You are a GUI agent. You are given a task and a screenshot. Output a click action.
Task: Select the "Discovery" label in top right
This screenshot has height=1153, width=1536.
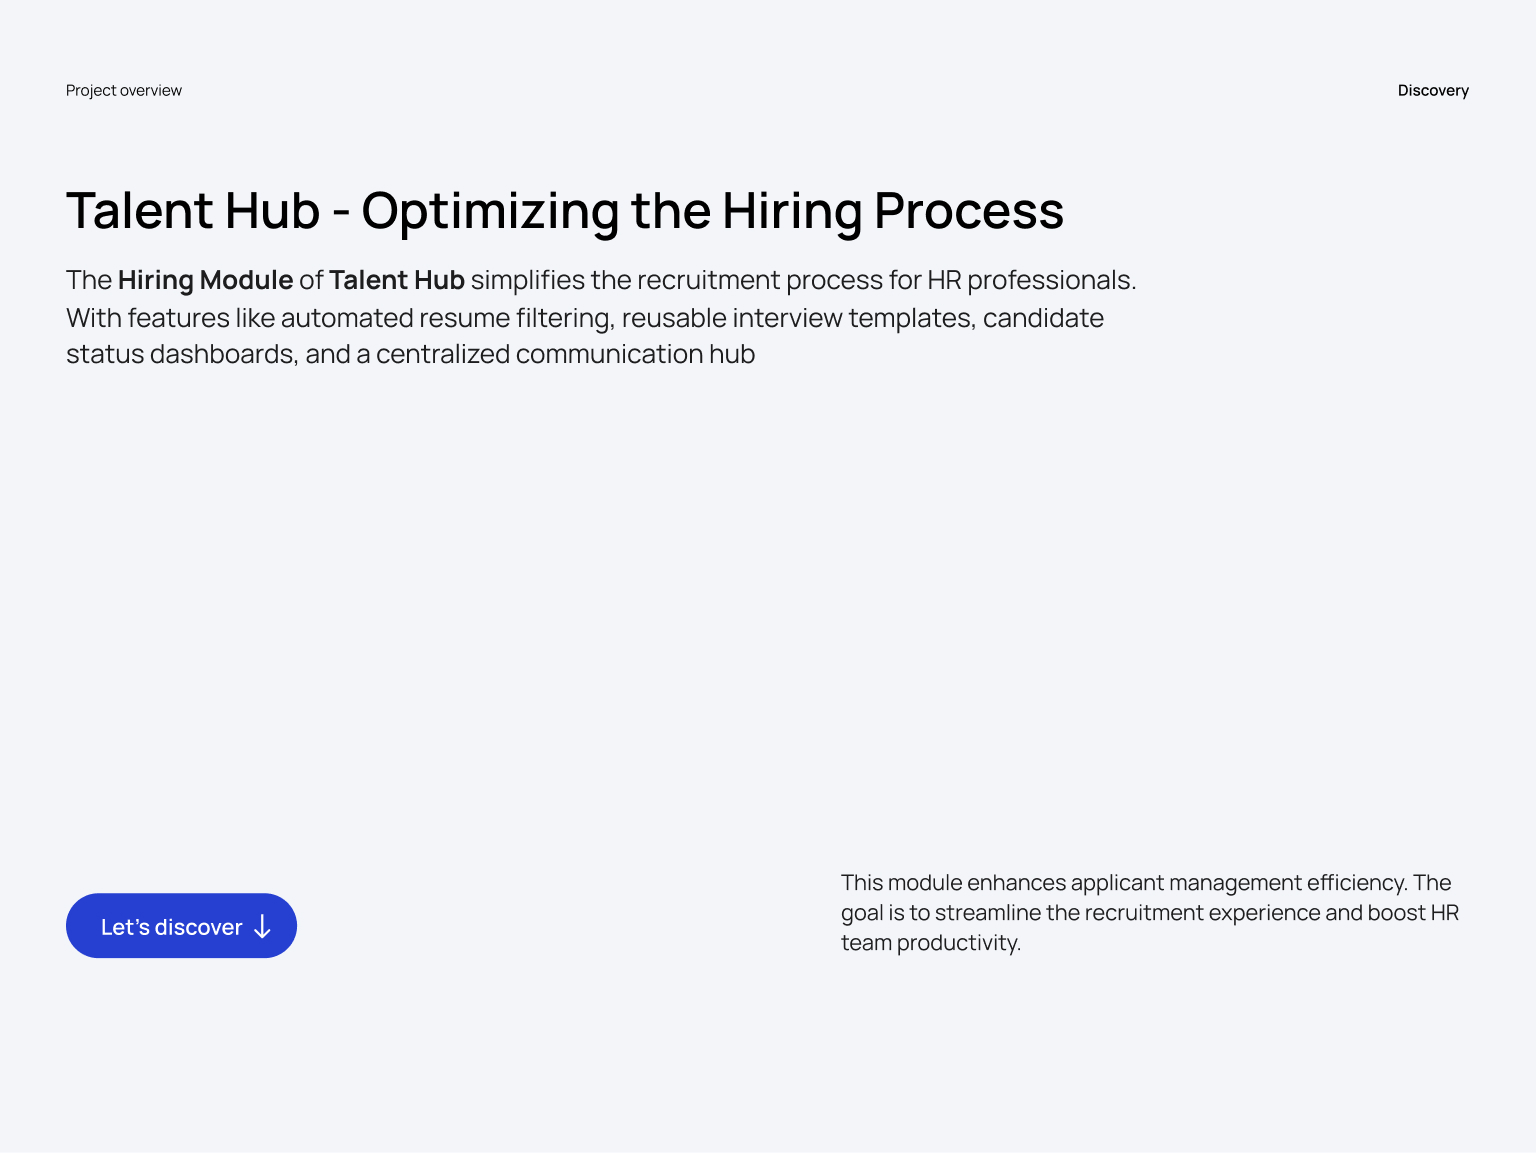(1432, 90)
